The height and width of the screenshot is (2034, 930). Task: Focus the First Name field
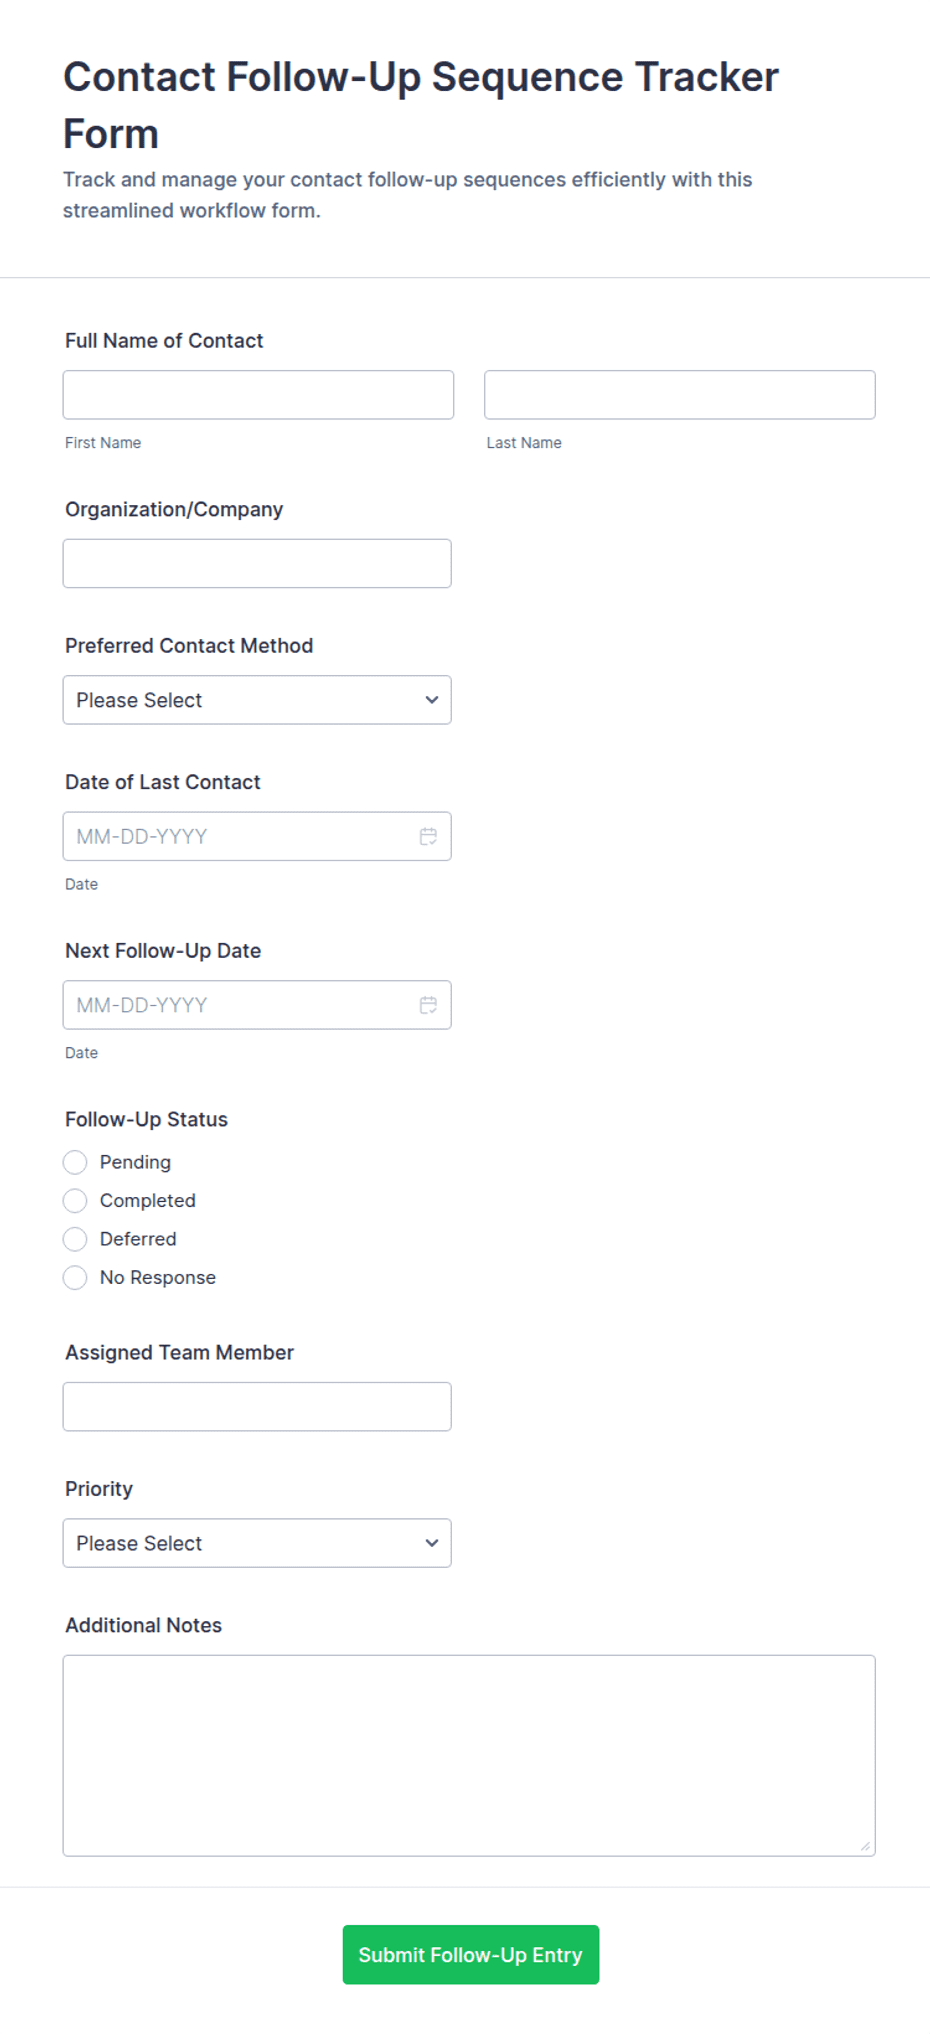tap(258, 395)
